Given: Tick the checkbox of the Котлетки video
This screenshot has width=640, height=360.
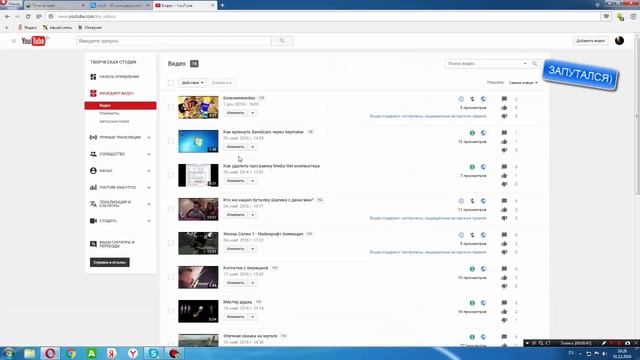Looking at the screenshot, I should pos(171,277).
